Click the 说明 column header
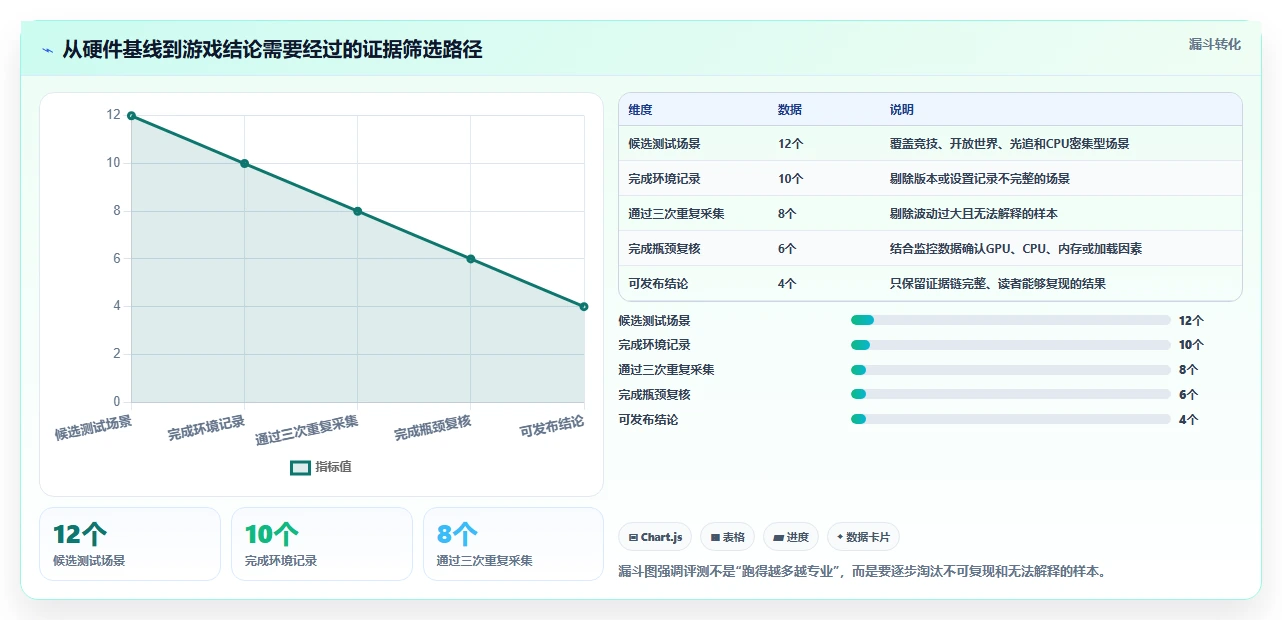Image resolution: width=1282 pixels, height=620 pixels. click(902, 110)
